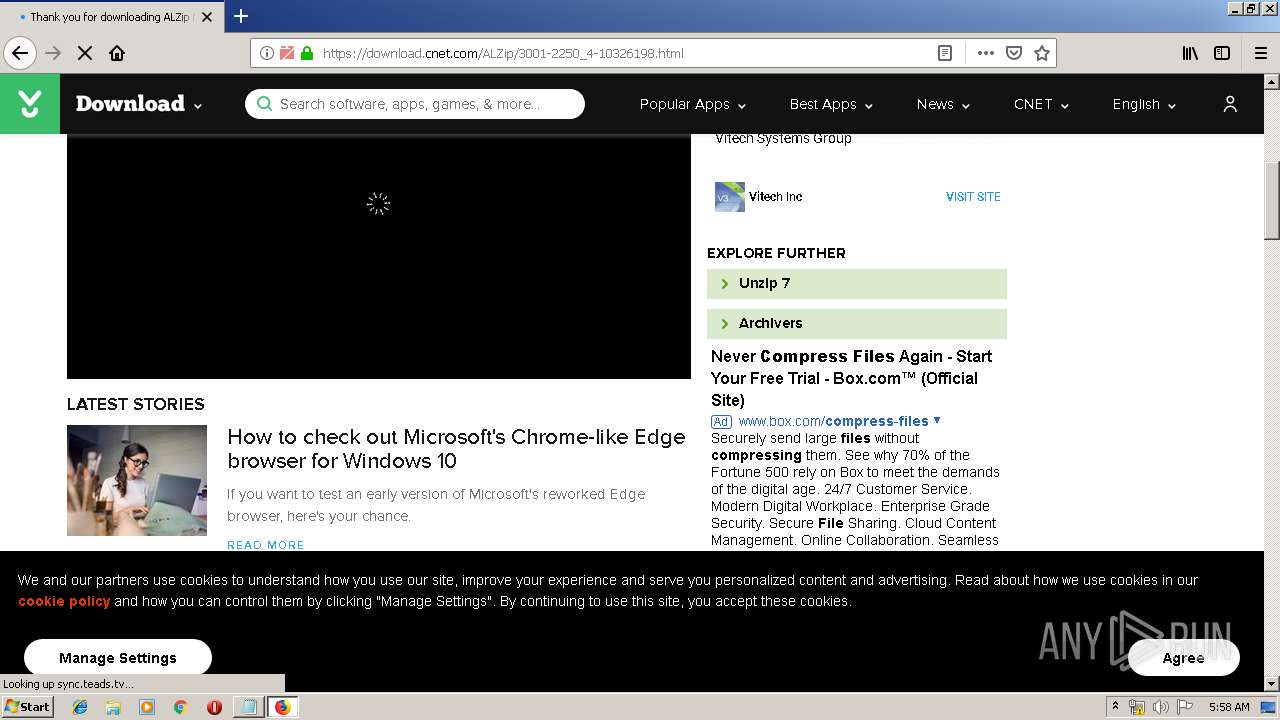
Task: Click the scrollbar down arrow
Action: click(1272, 684)
